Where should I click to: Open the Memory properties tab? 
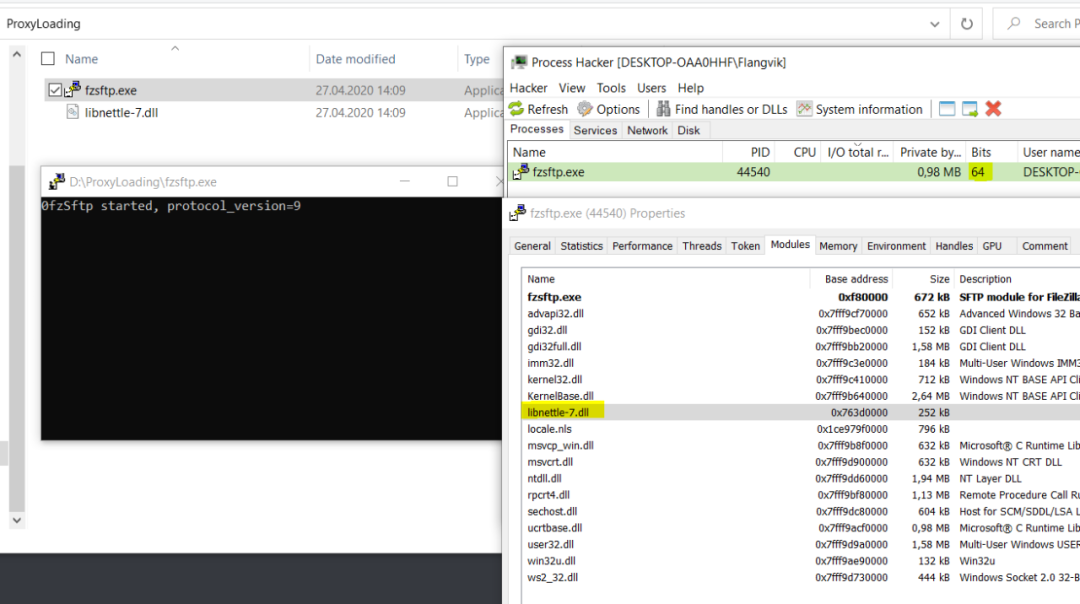pyautogui.click(x=838, y=246)
